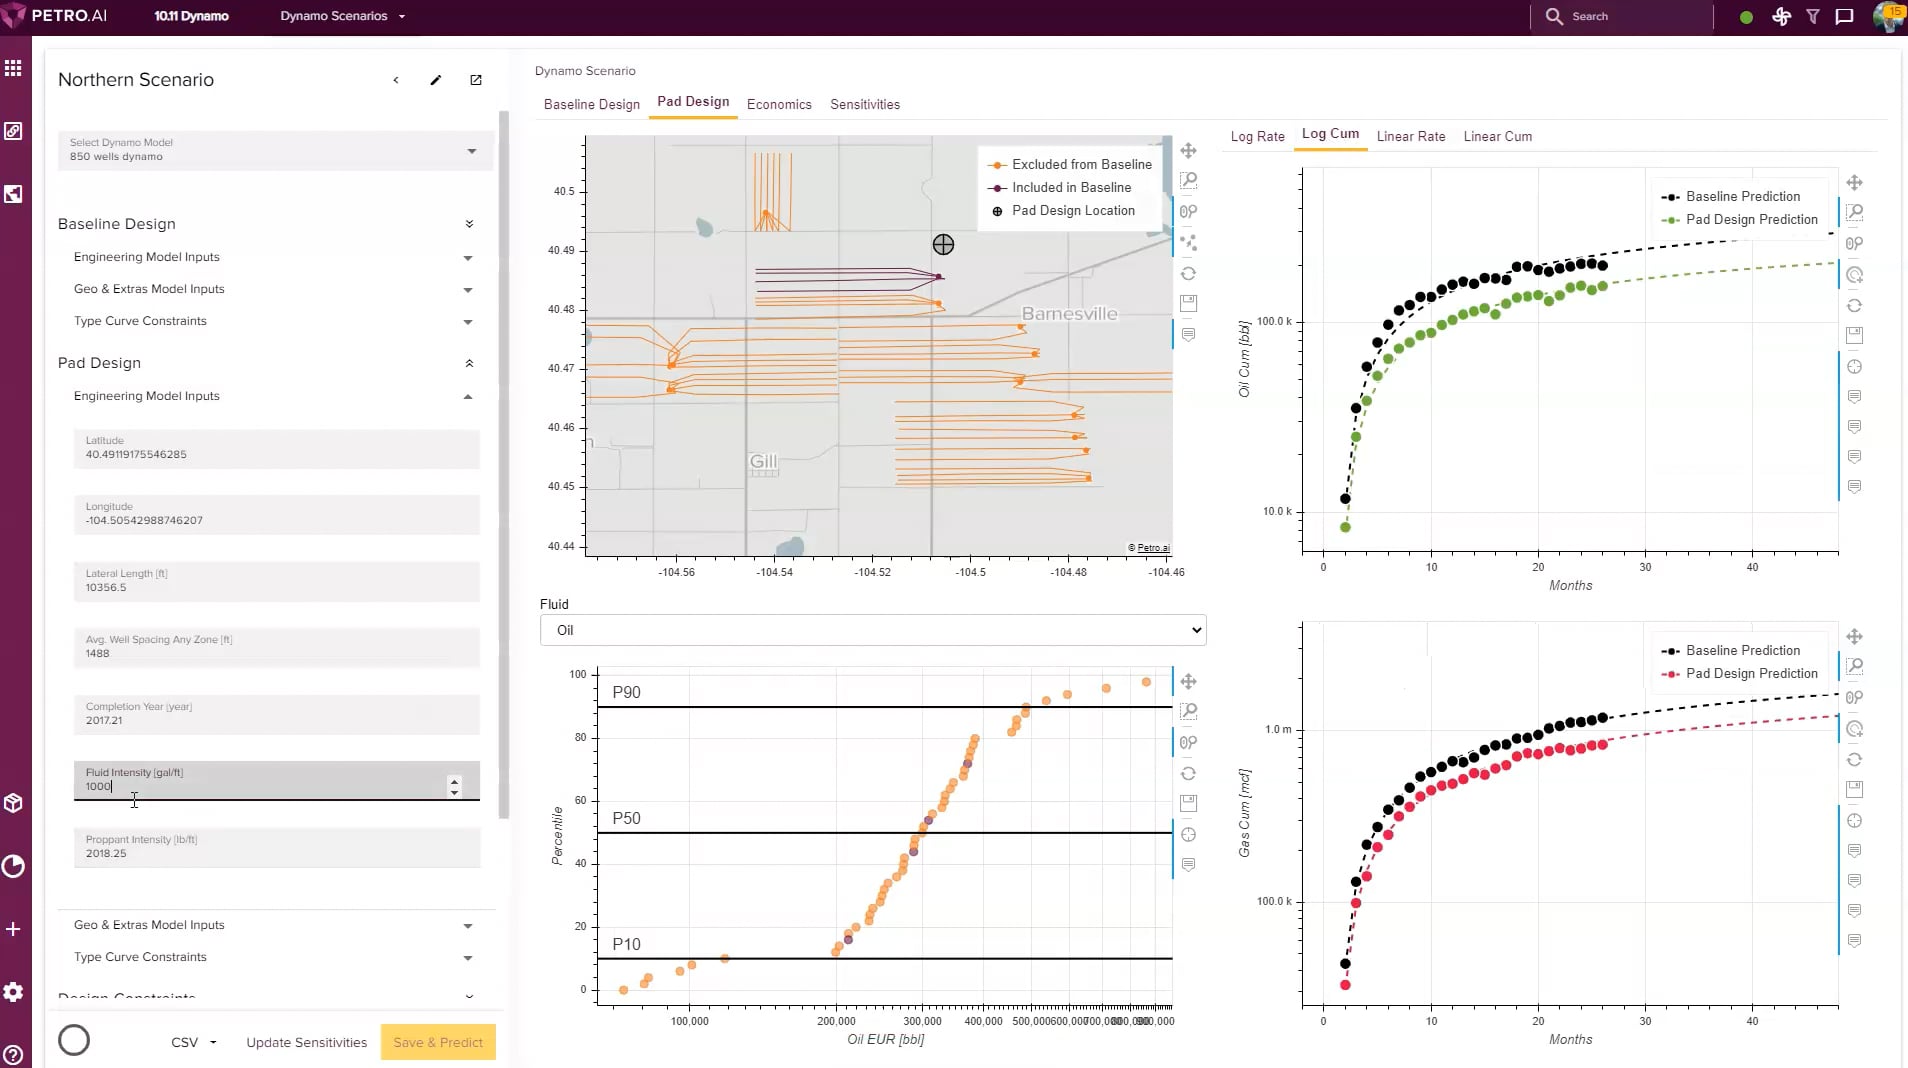Viewport: 1908px width, 1068px height.
Task: Switch to the Economics tab
Action: [779, 104]
